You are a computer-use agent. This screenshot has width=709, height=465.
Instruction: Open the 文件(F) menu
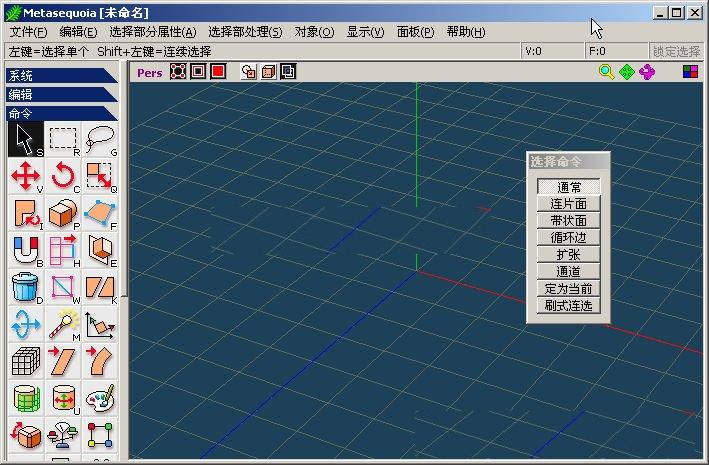[28, 32]
